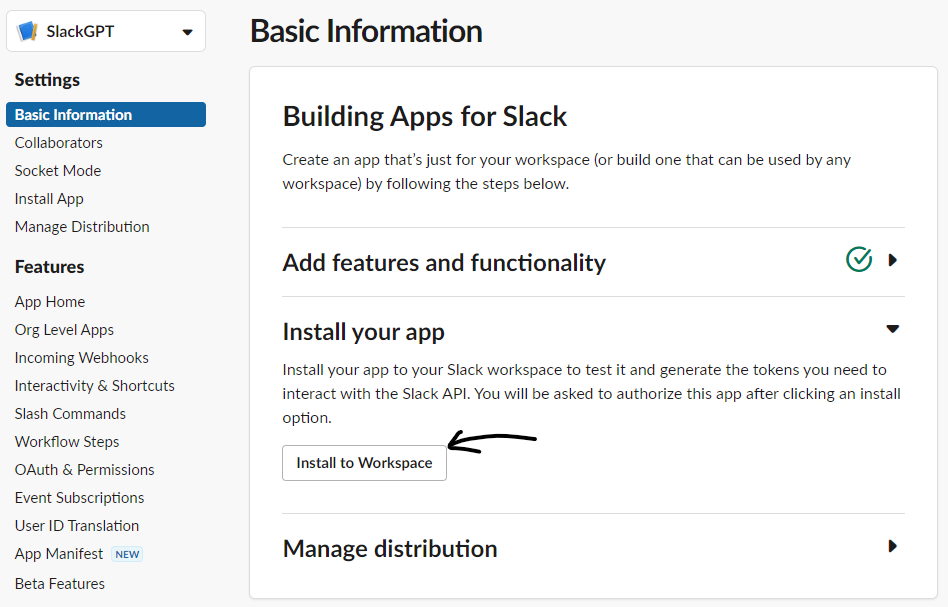The height and width of the screenshot is (607, 948).
Task: Open Incoming Webhooks feature
Action: pos(82,358)
